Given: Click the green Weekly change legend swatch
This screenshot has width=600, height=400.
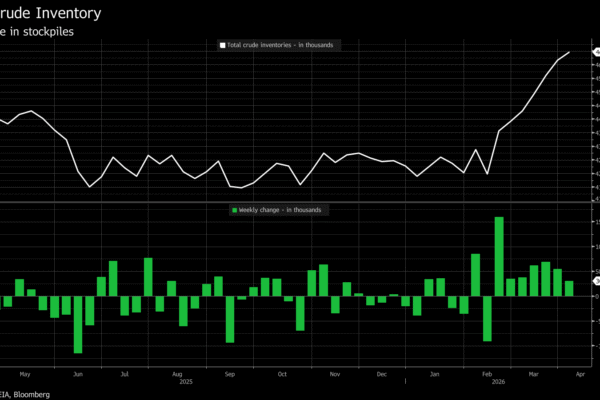Looking at the screenshot, I should [235, 210].
